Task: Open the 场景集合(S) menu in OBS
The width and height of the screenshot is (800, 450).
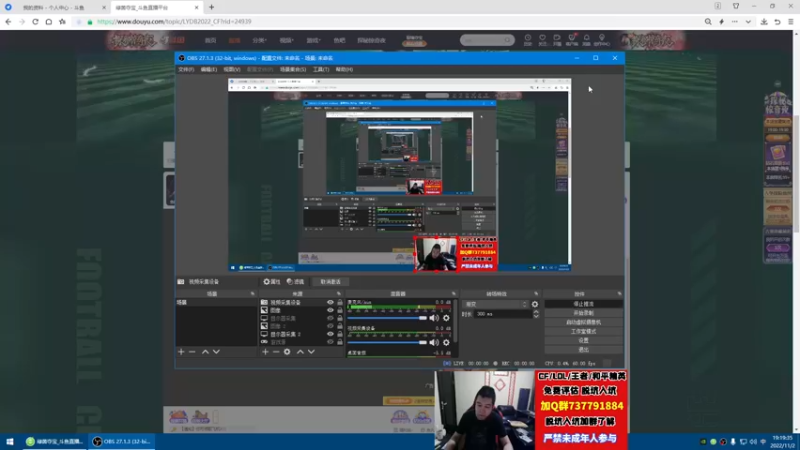Action: coord(293,69)
